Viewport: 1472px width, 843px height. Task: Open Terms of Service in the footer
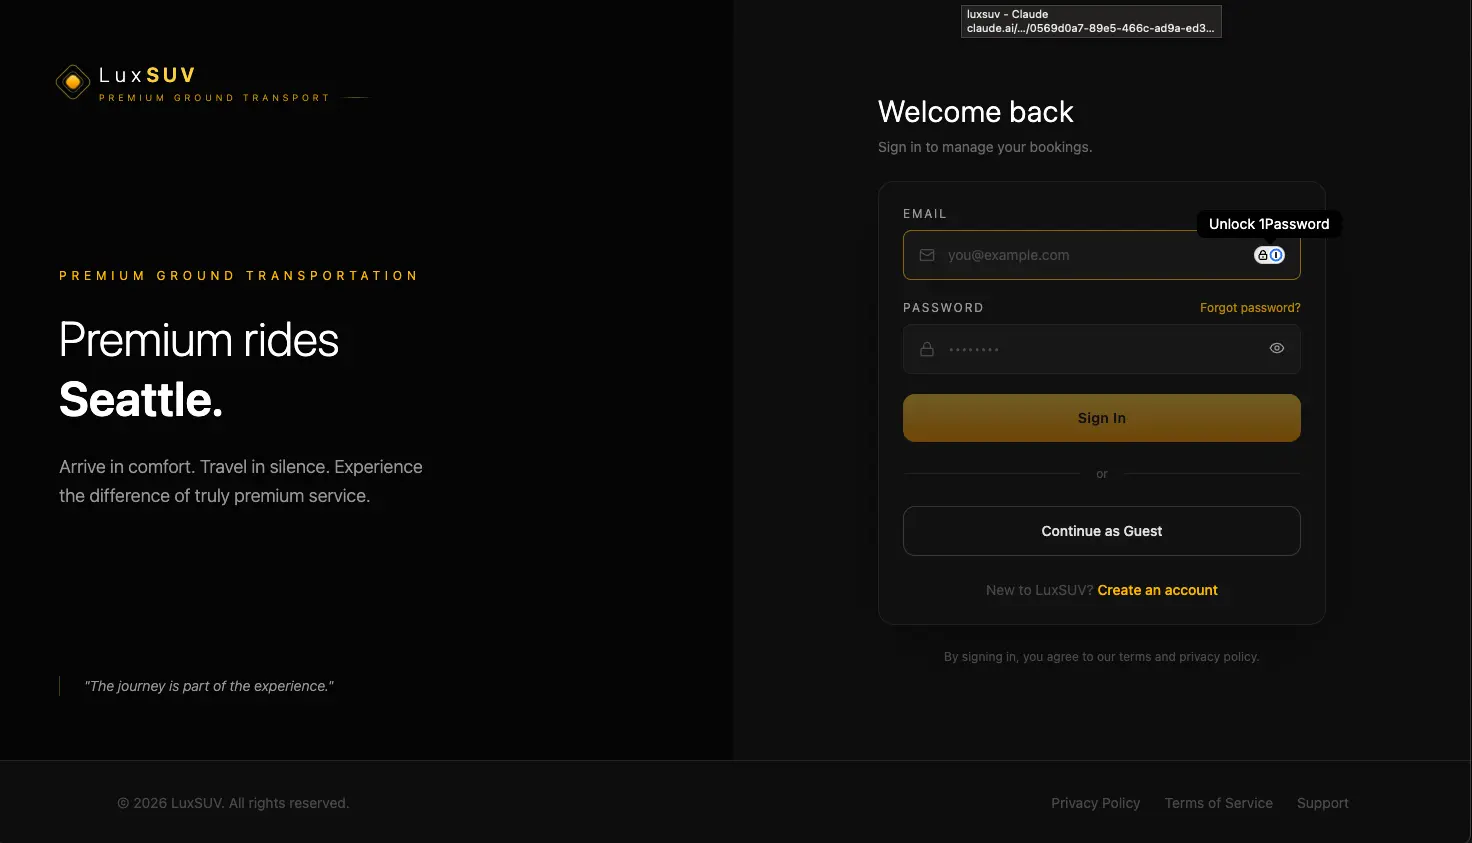point(1218,803)
